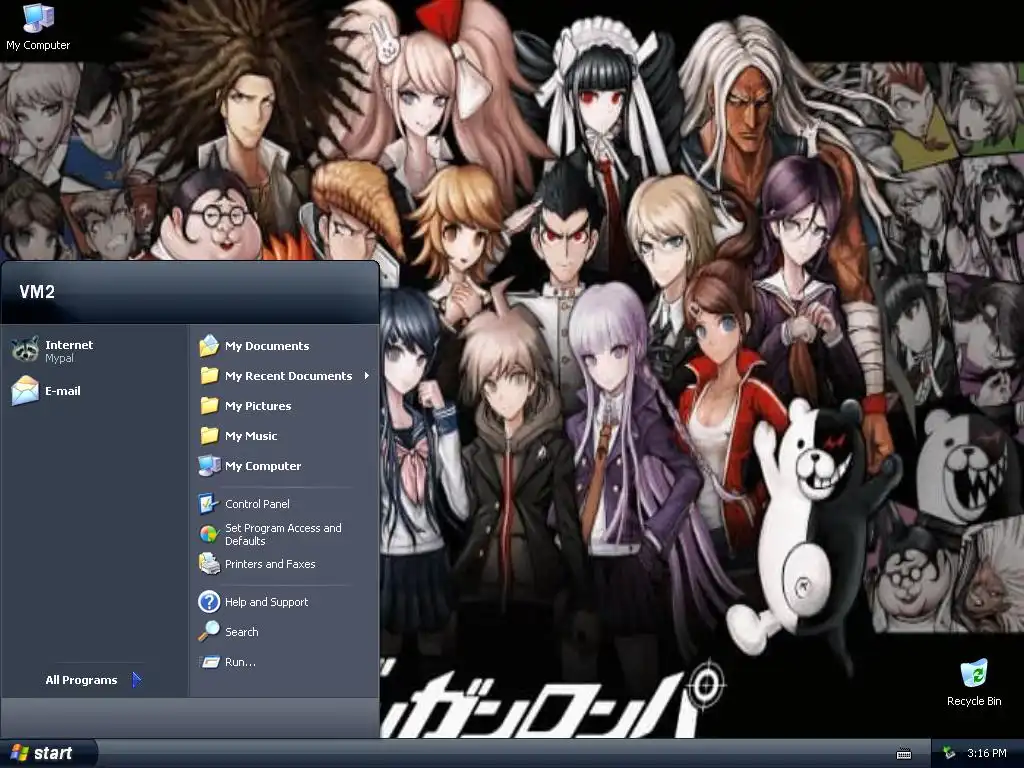
Task: Open the My Computer desktop icon
Action: coord(38,26)
